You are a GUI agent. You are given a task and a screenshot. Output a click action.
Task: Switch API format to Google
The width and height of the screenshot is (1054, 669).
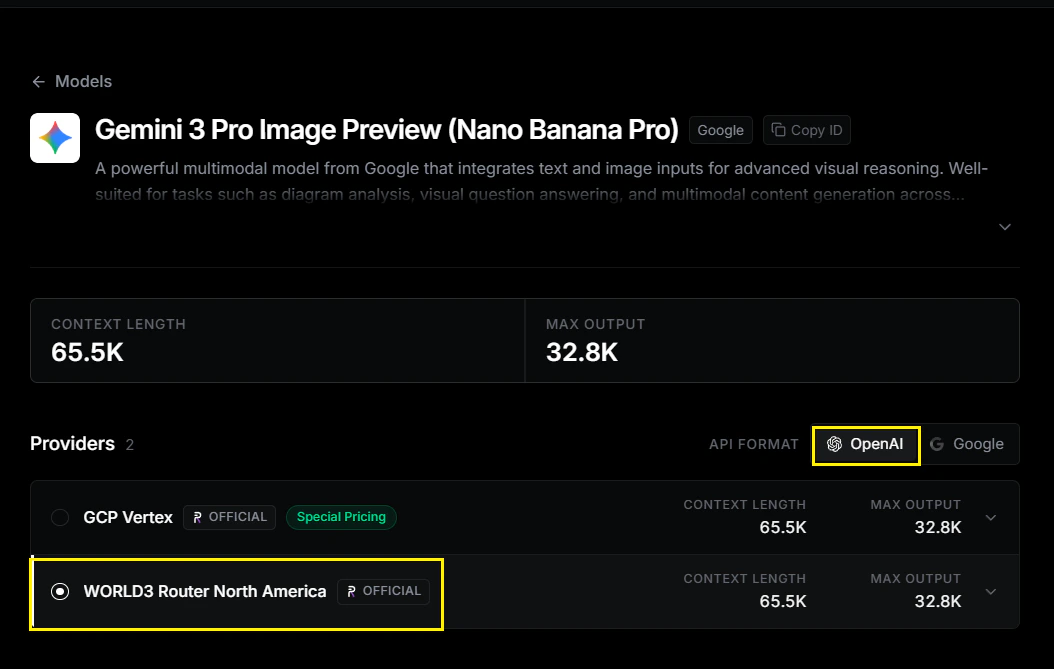pyautogui.click(x=968, y=444)
